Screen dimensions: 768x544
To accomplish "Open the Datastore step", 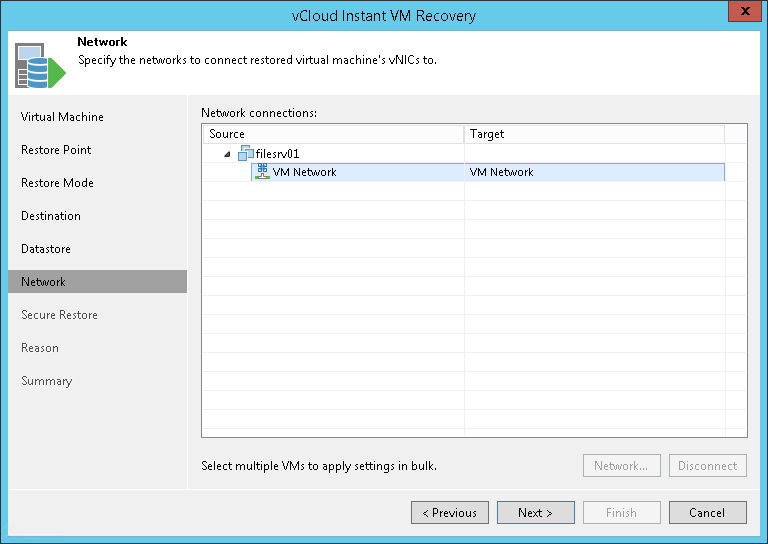I will 46,249.
